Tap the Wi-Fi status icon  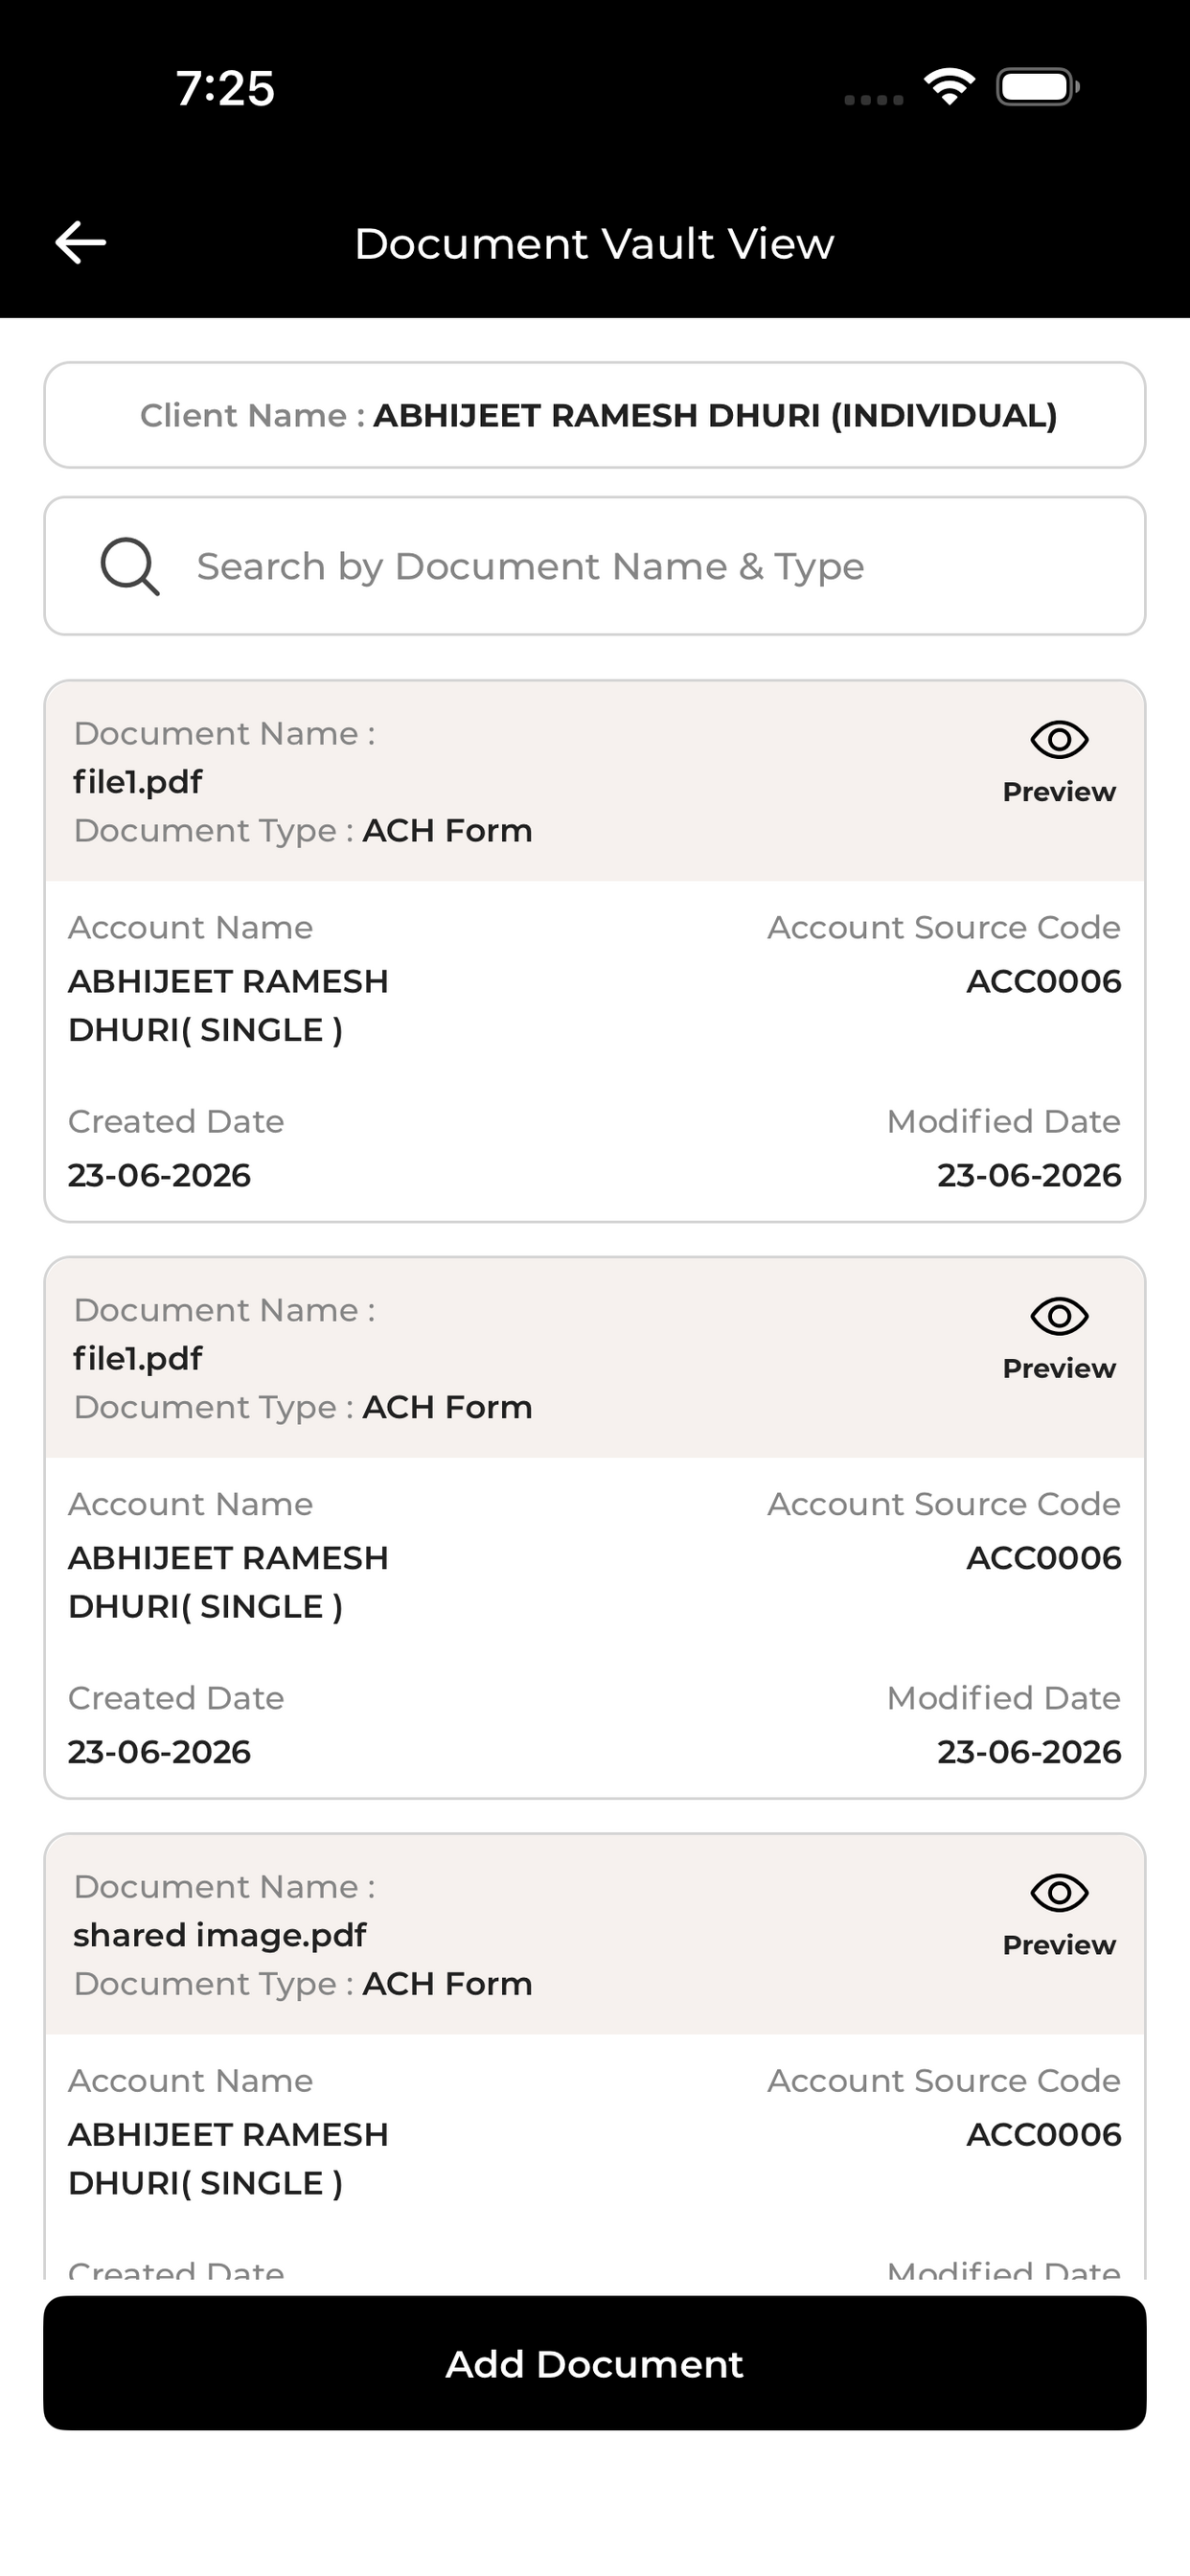tap(949, 87)
